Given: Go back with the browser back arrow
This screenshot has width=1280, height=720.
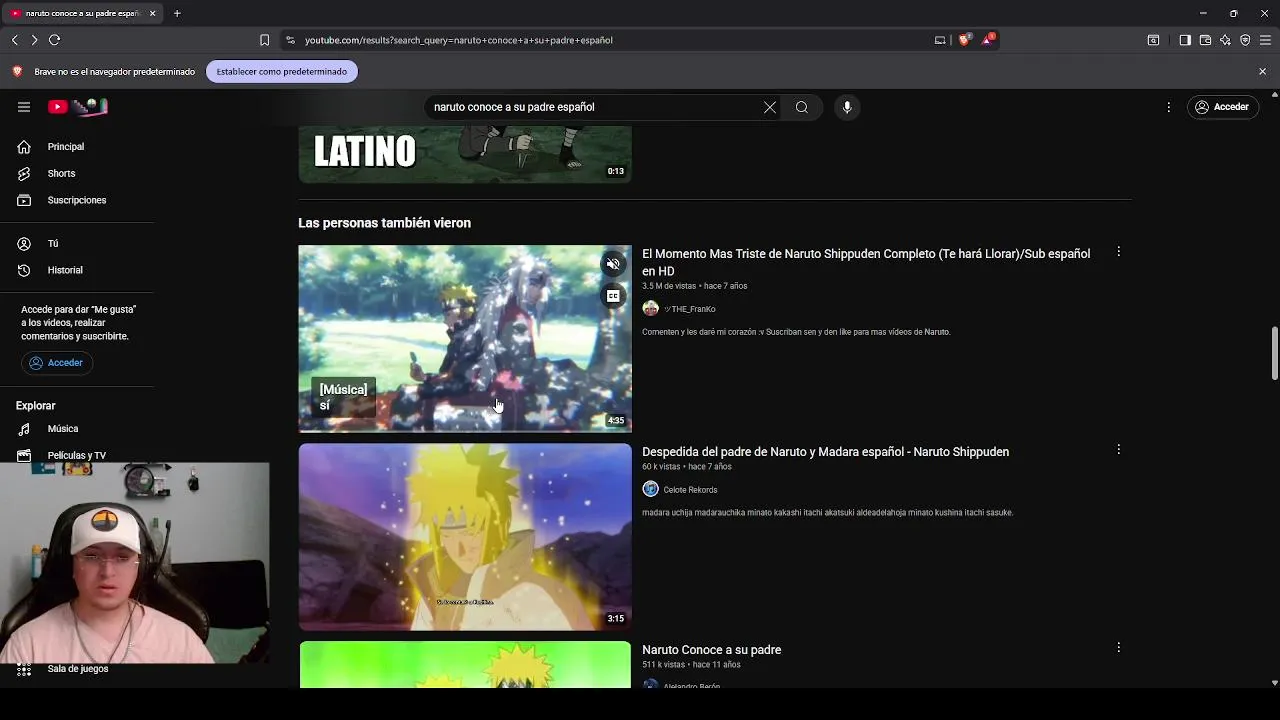Looking at the screenshot, I should click(x=15, y=40).
